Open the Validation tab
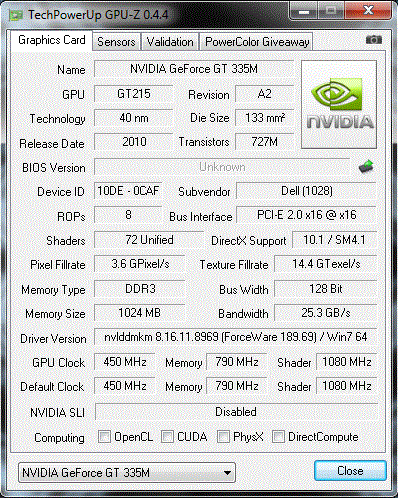Image resolution: width=398 pixels, height=498 pixels. [x=170, y=42]
